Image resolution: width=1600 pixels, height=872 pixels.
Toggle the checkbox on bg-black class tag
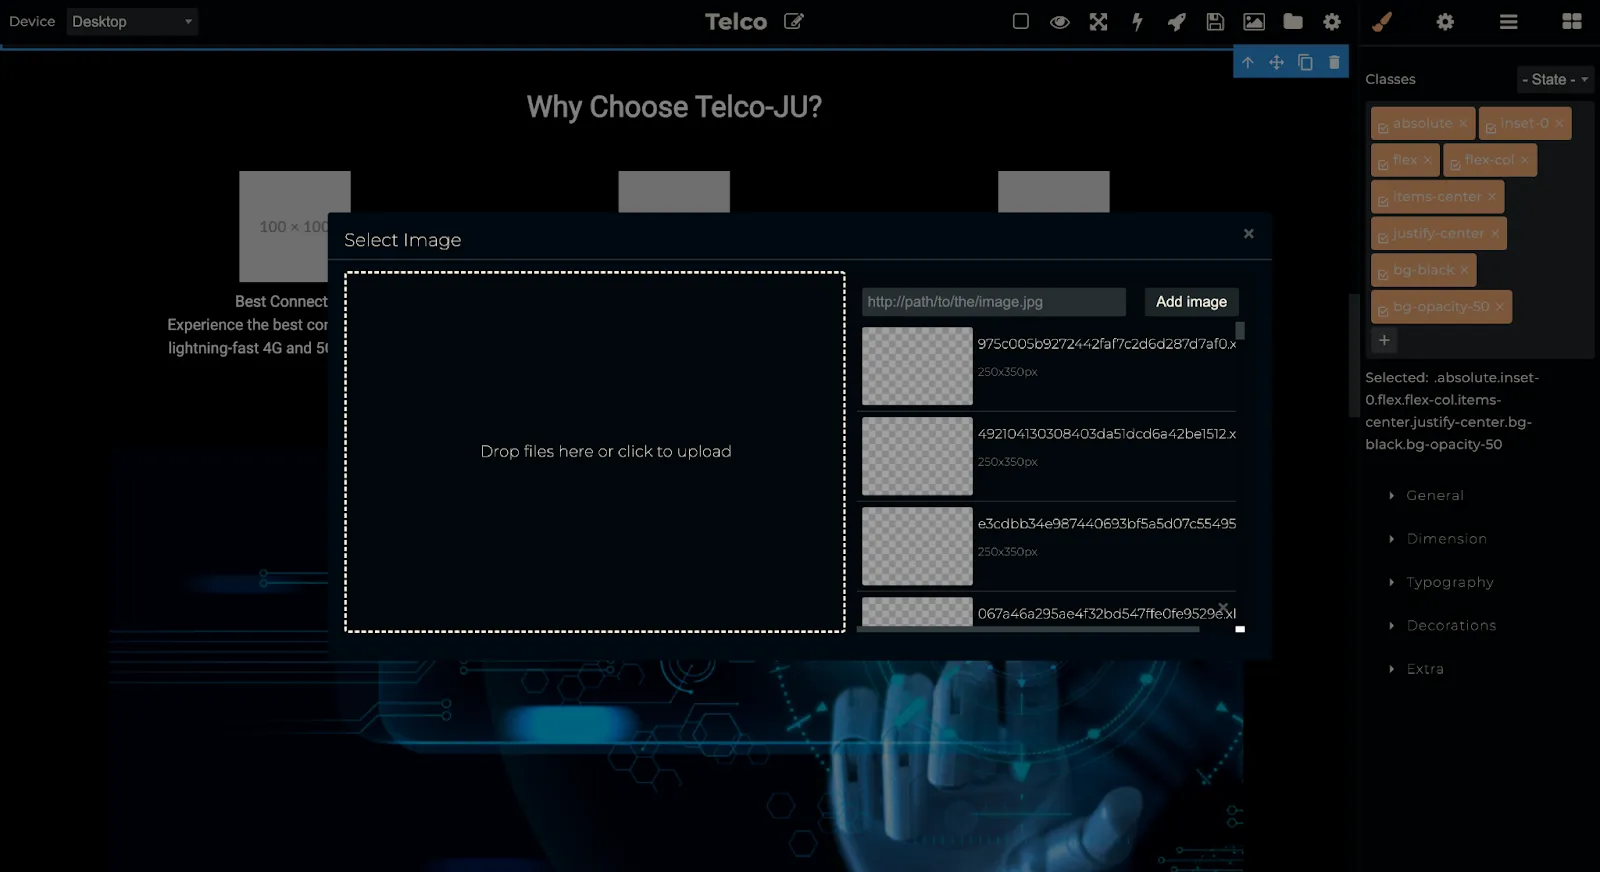click(x=1383, y=274)
